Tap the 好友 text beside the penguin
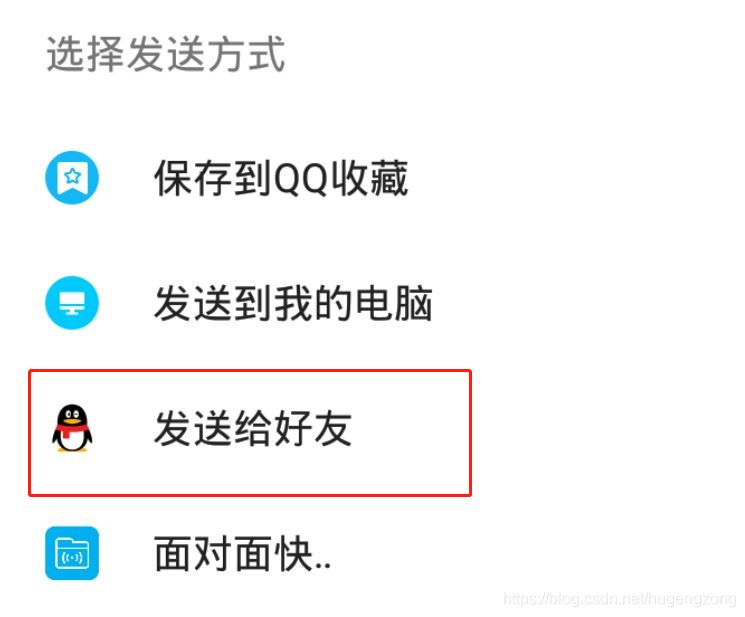745x617 pixels. pyautogui.click(x=313, y=428)
